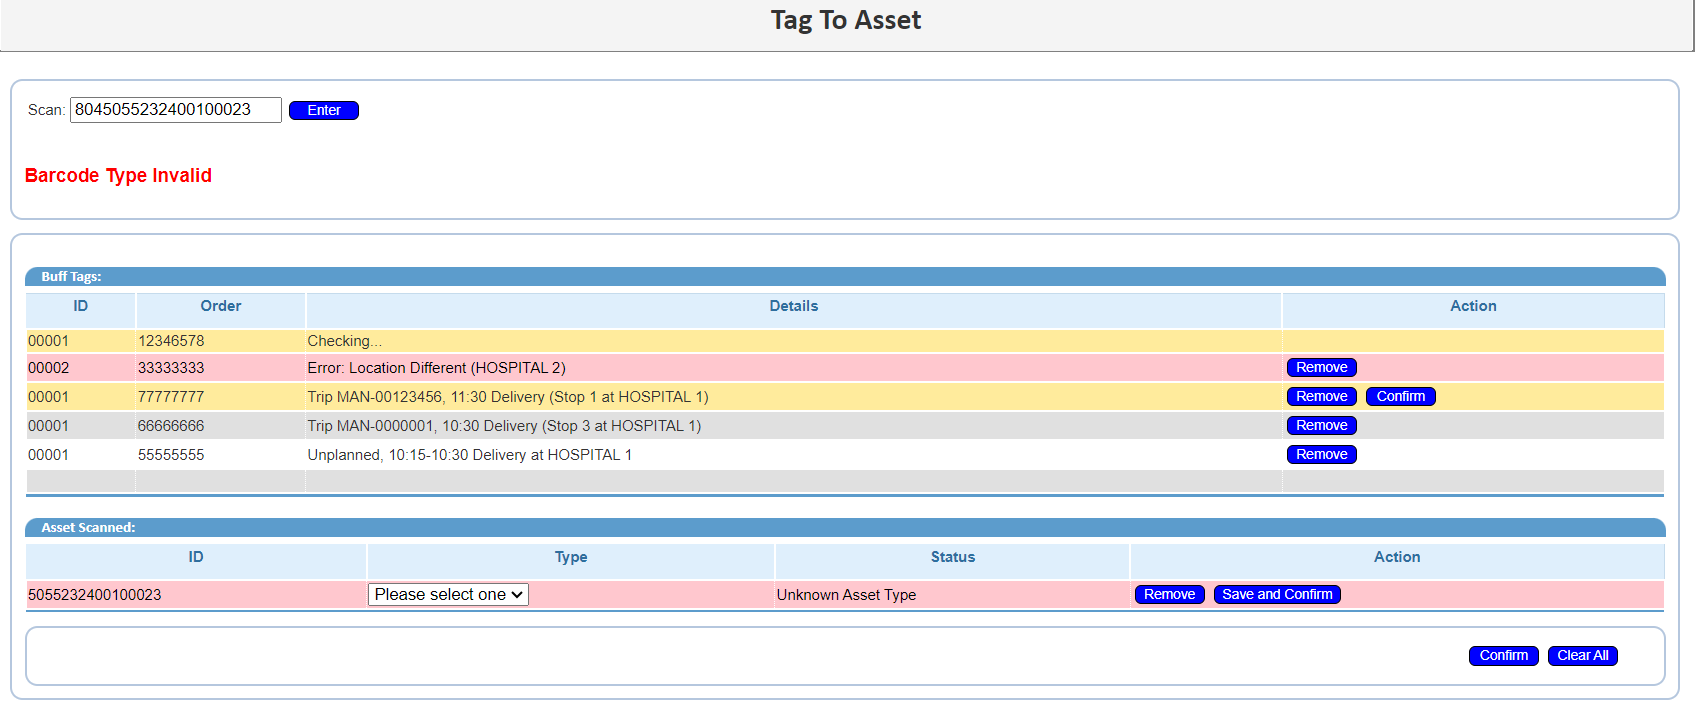The width and height of the screenshot is (1698, 705).
Task: Click order number 77777777 cell
Action: pos(220,397)
